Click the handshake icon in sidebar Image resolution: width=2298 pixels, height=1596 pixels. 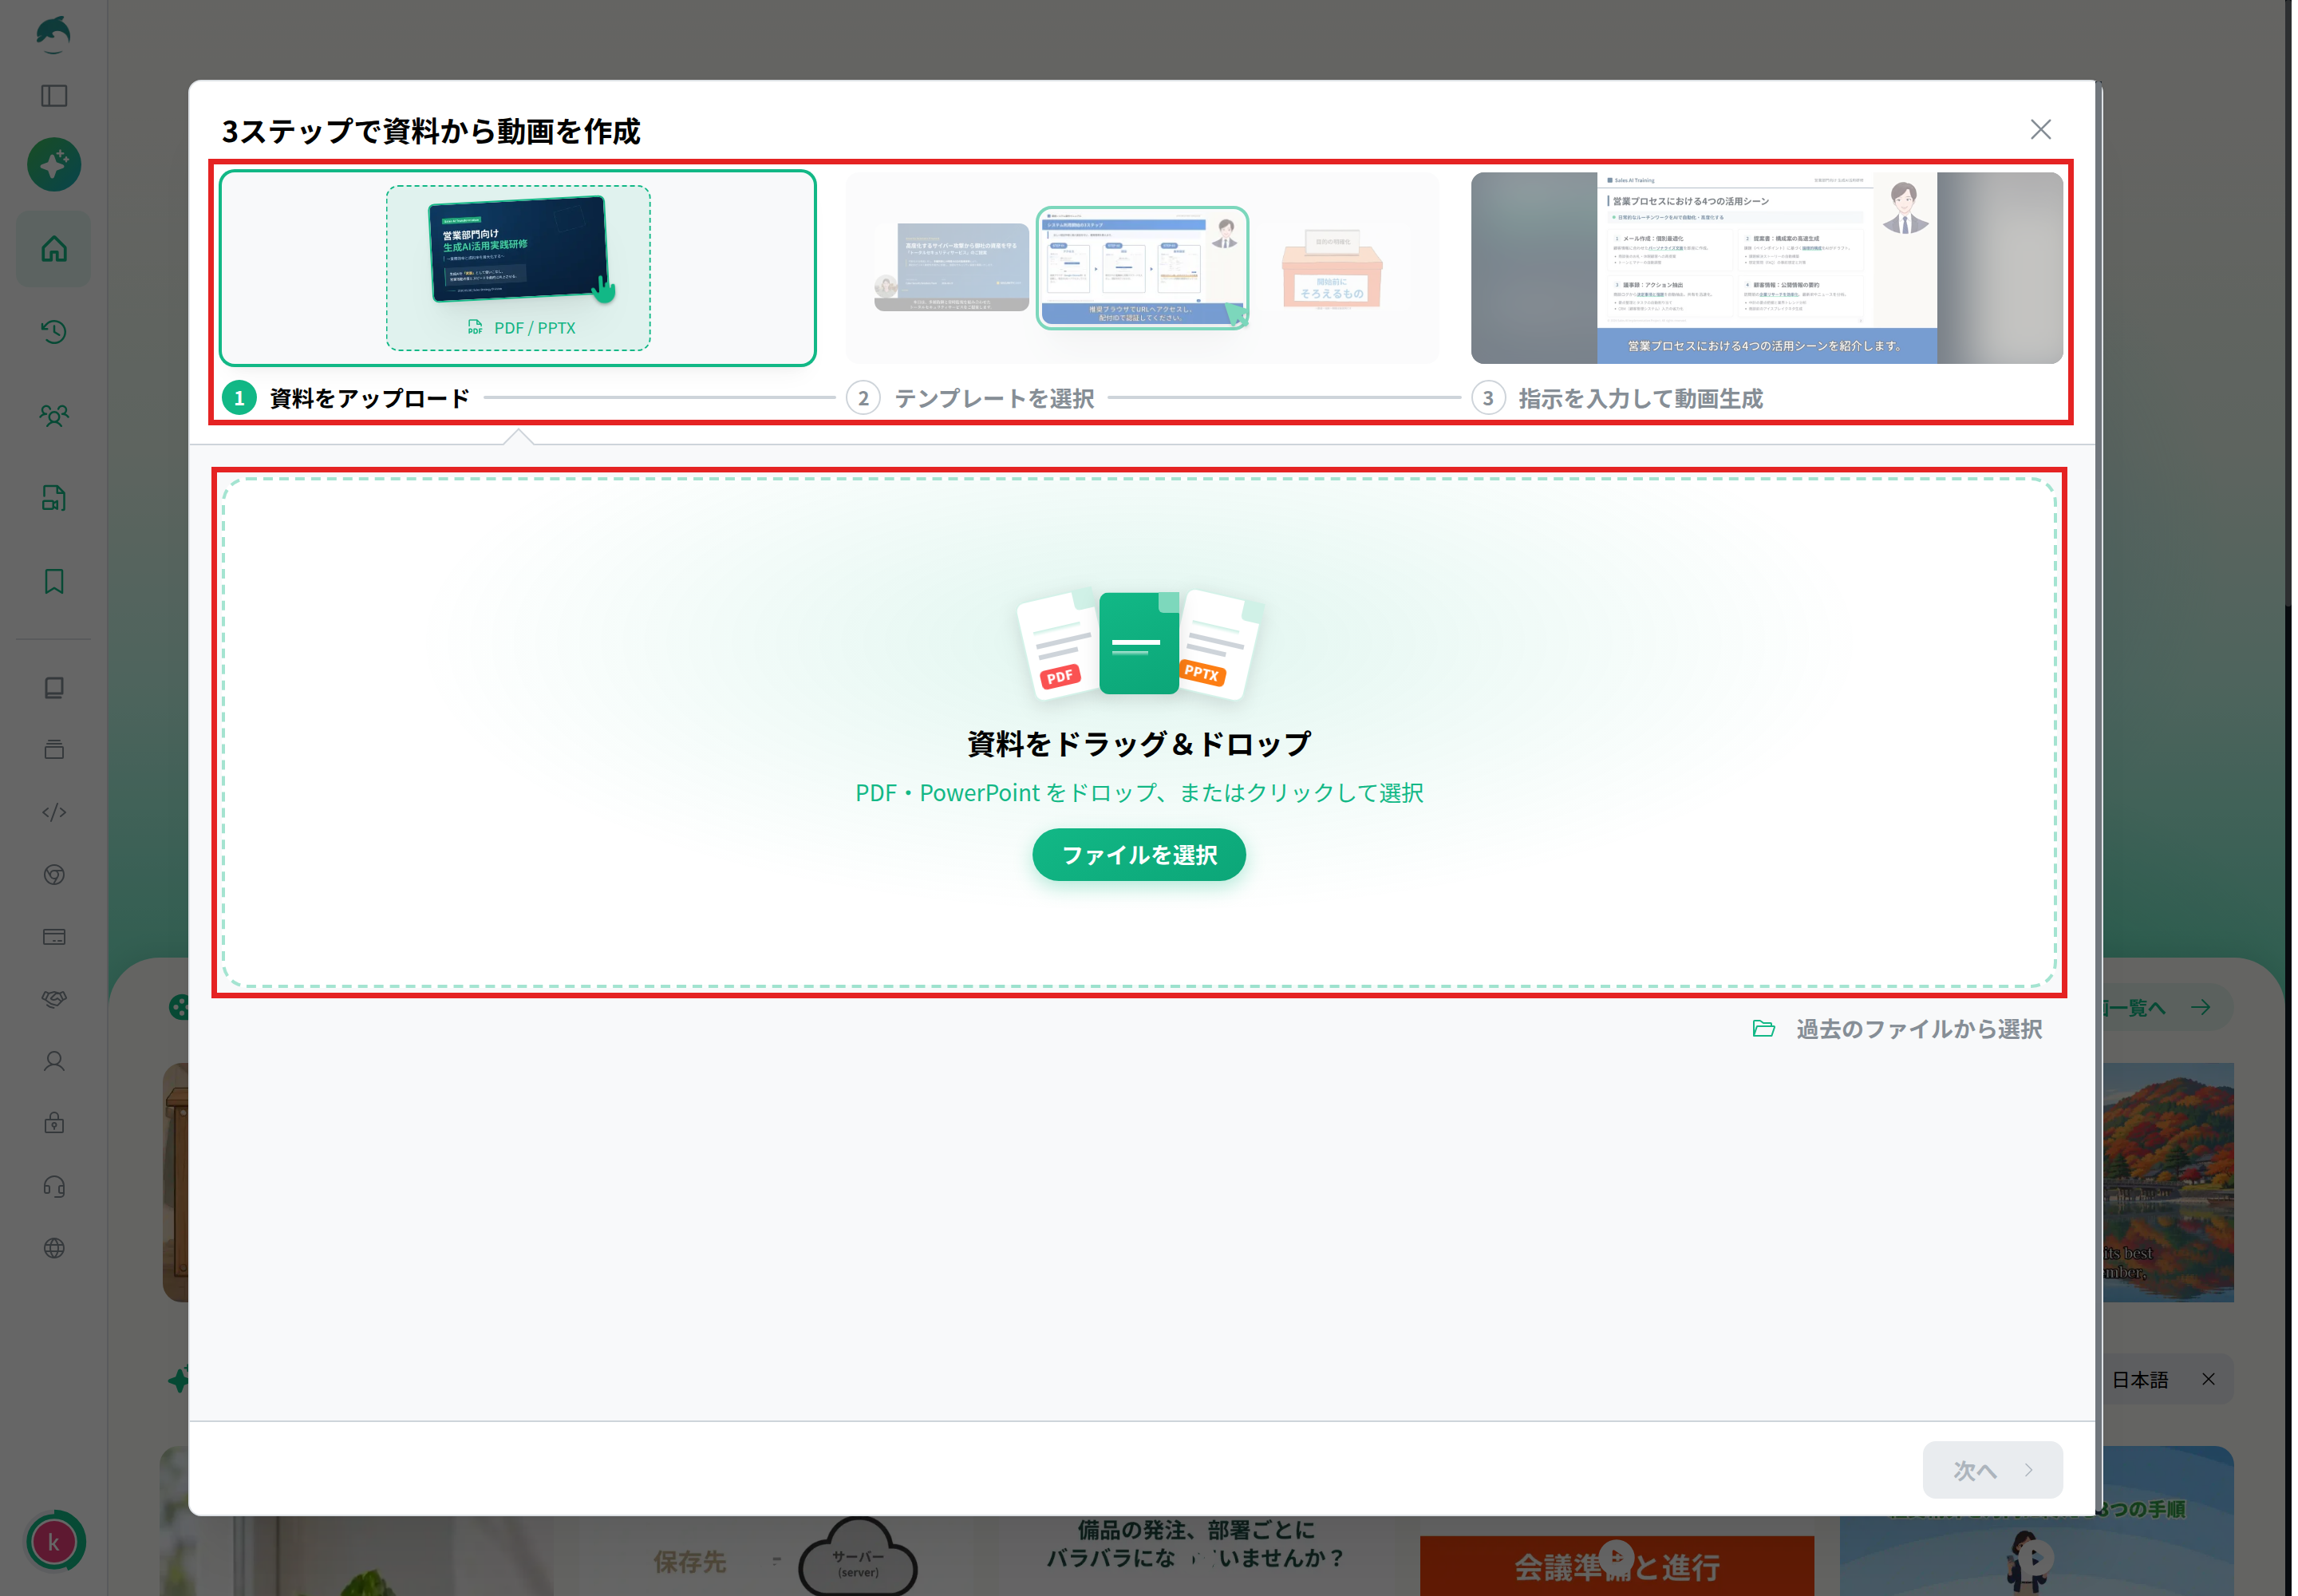coord(54,999)
